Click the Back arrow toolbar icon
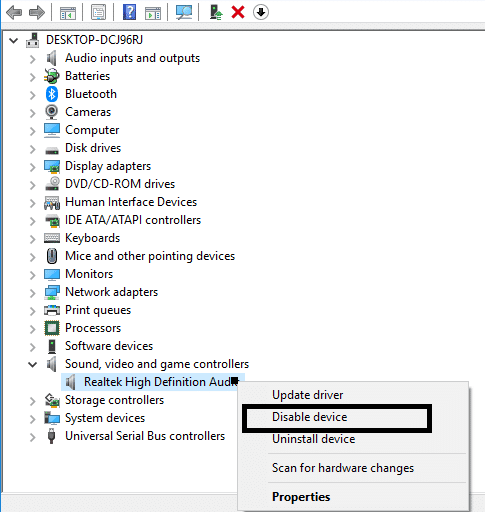This screenshot has width=485, height=512. [x=14, y=12]
